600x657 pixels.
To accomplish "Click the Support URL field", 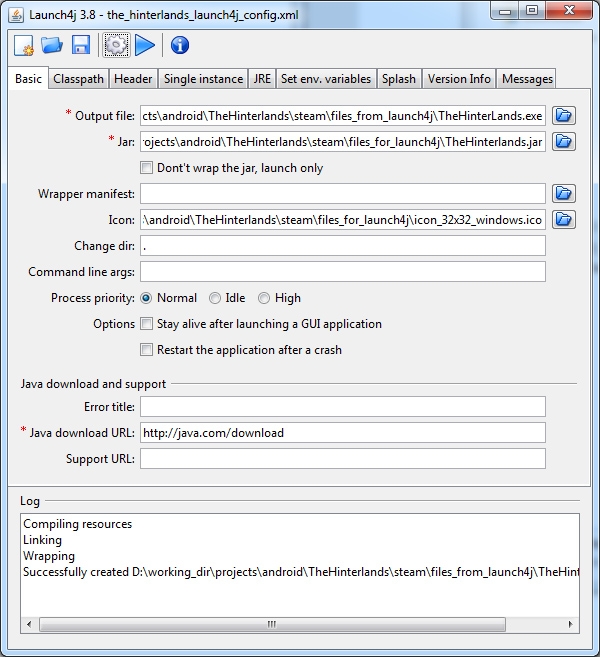I will point(343,458).
